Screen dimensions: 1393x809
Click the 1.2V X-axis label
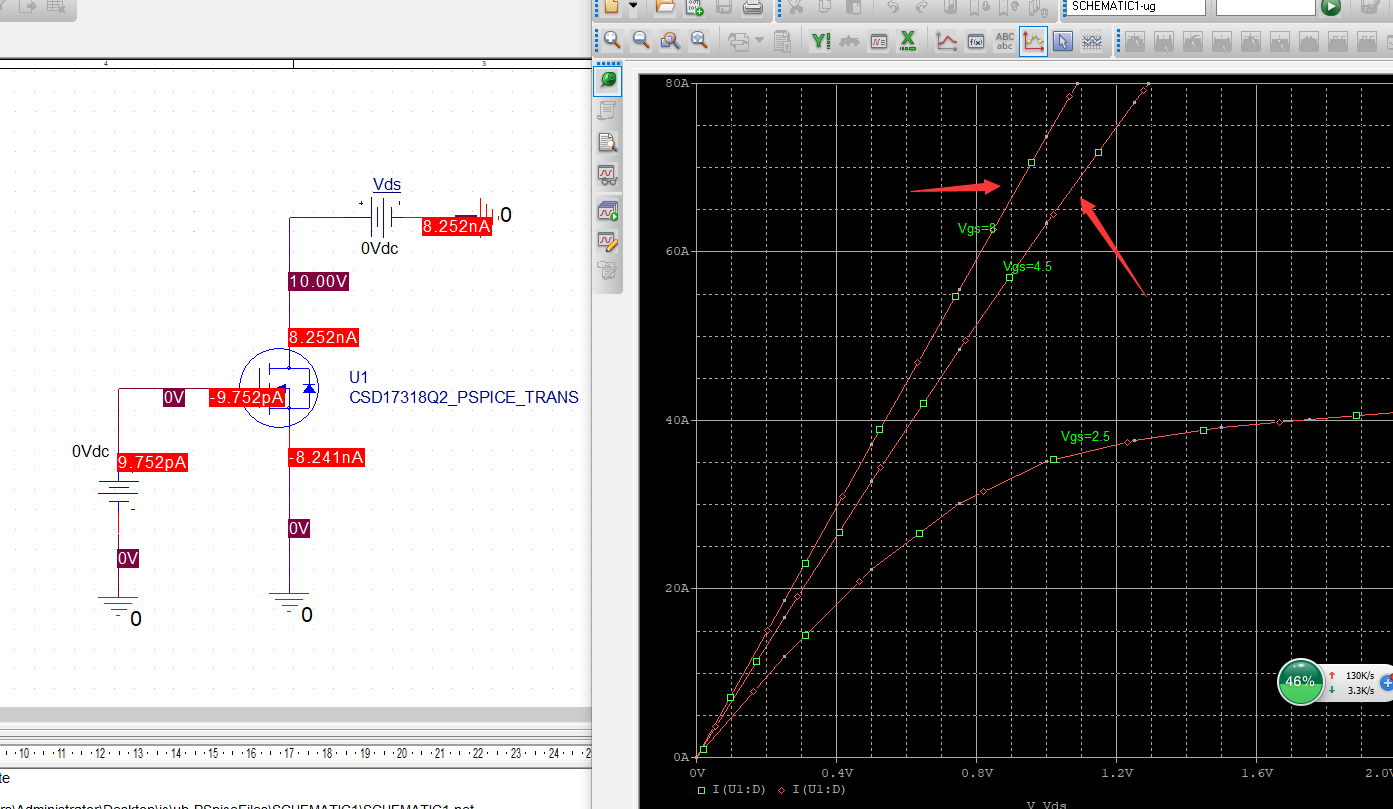click(x=1116, y=773)
